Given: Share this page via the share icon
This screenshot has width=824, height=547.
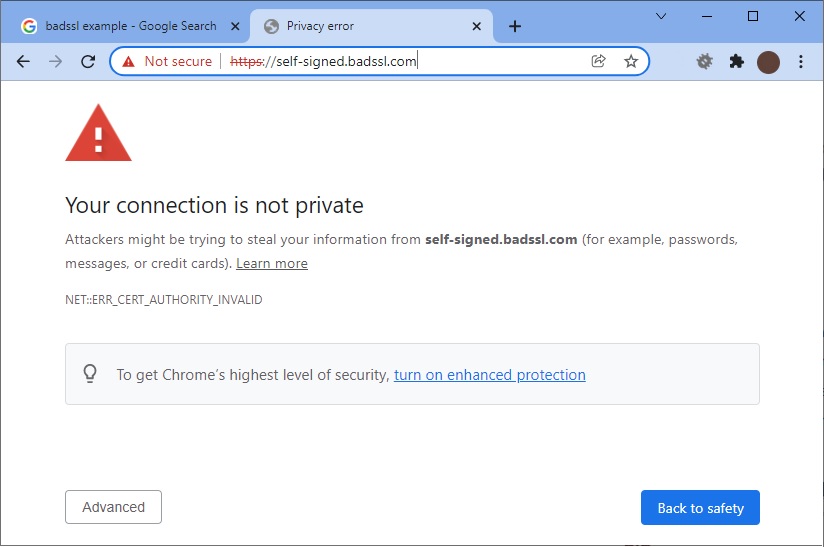Looking at the screenshot, I should [x=598, y=61].
